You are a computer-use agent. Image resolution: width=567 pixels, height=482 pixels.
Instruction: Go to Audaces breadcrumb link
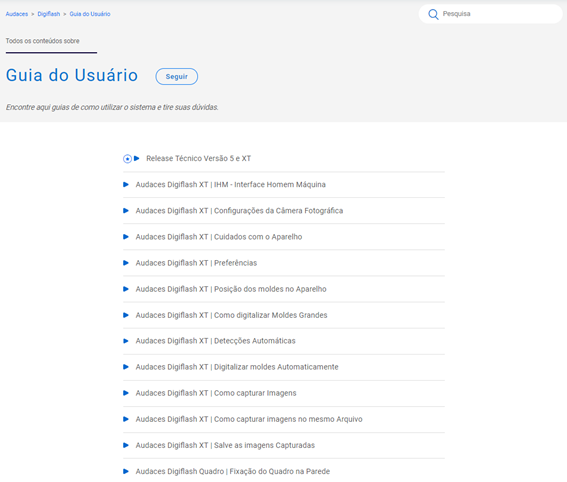click(x=17, y=14)
